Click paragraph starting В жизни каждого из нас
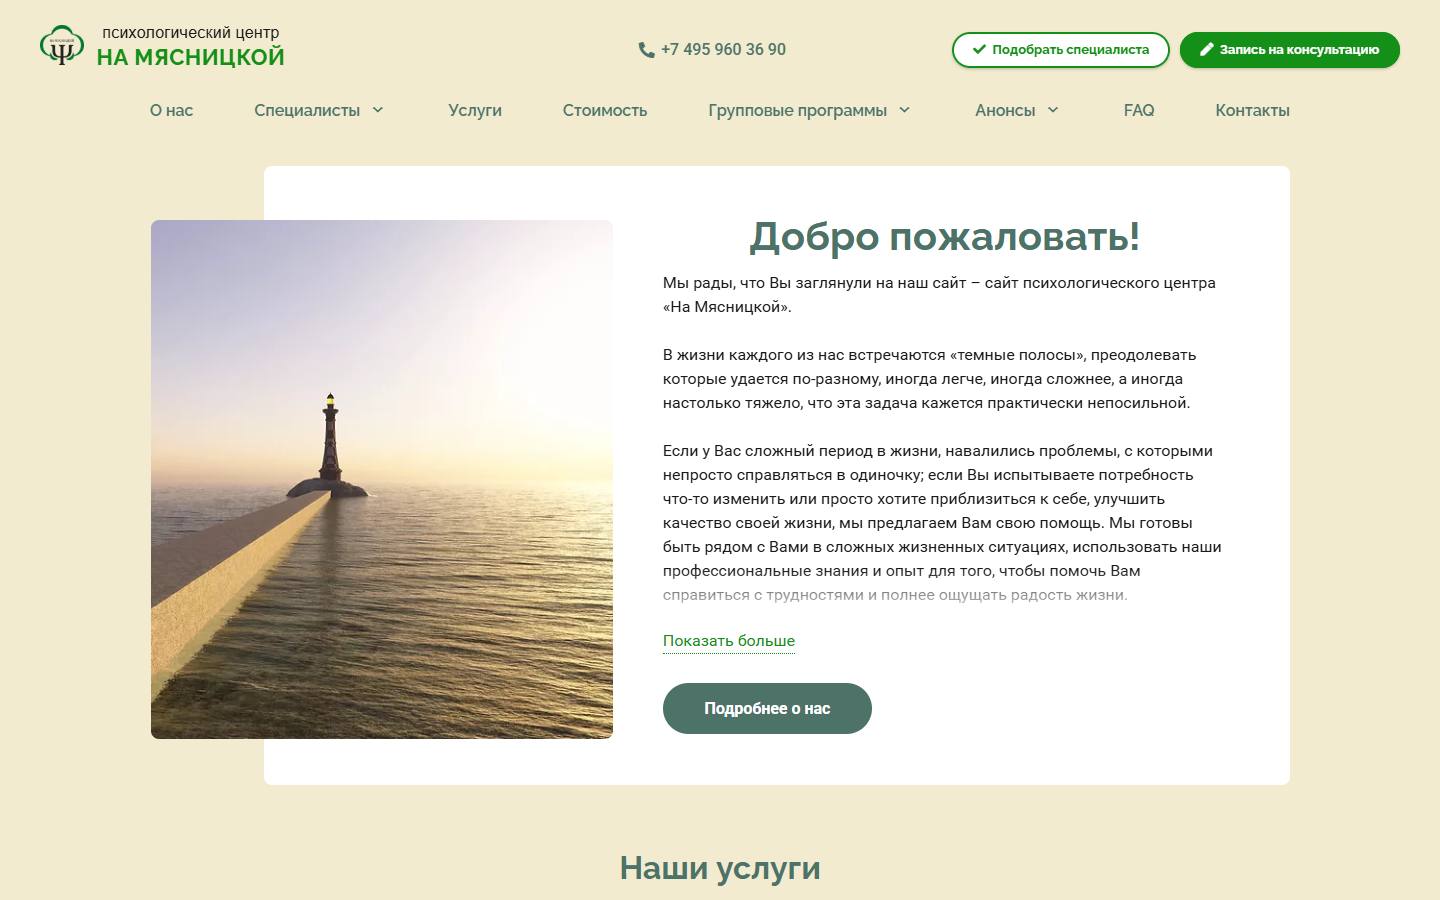1440x900 pixels. [930, 379]
